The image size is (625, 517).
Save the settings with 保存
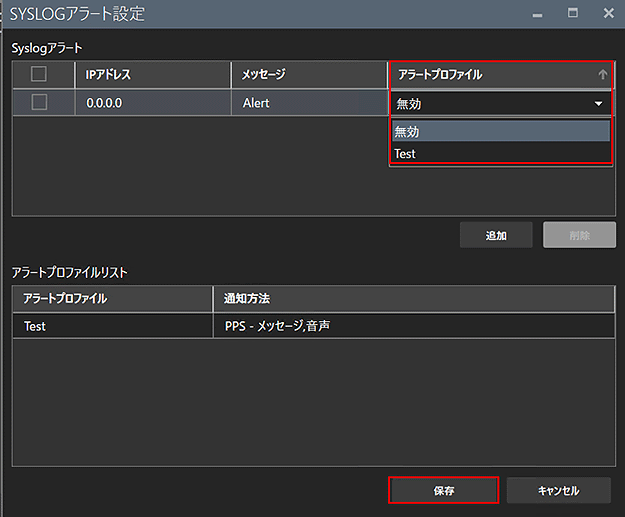coord(443,490)
